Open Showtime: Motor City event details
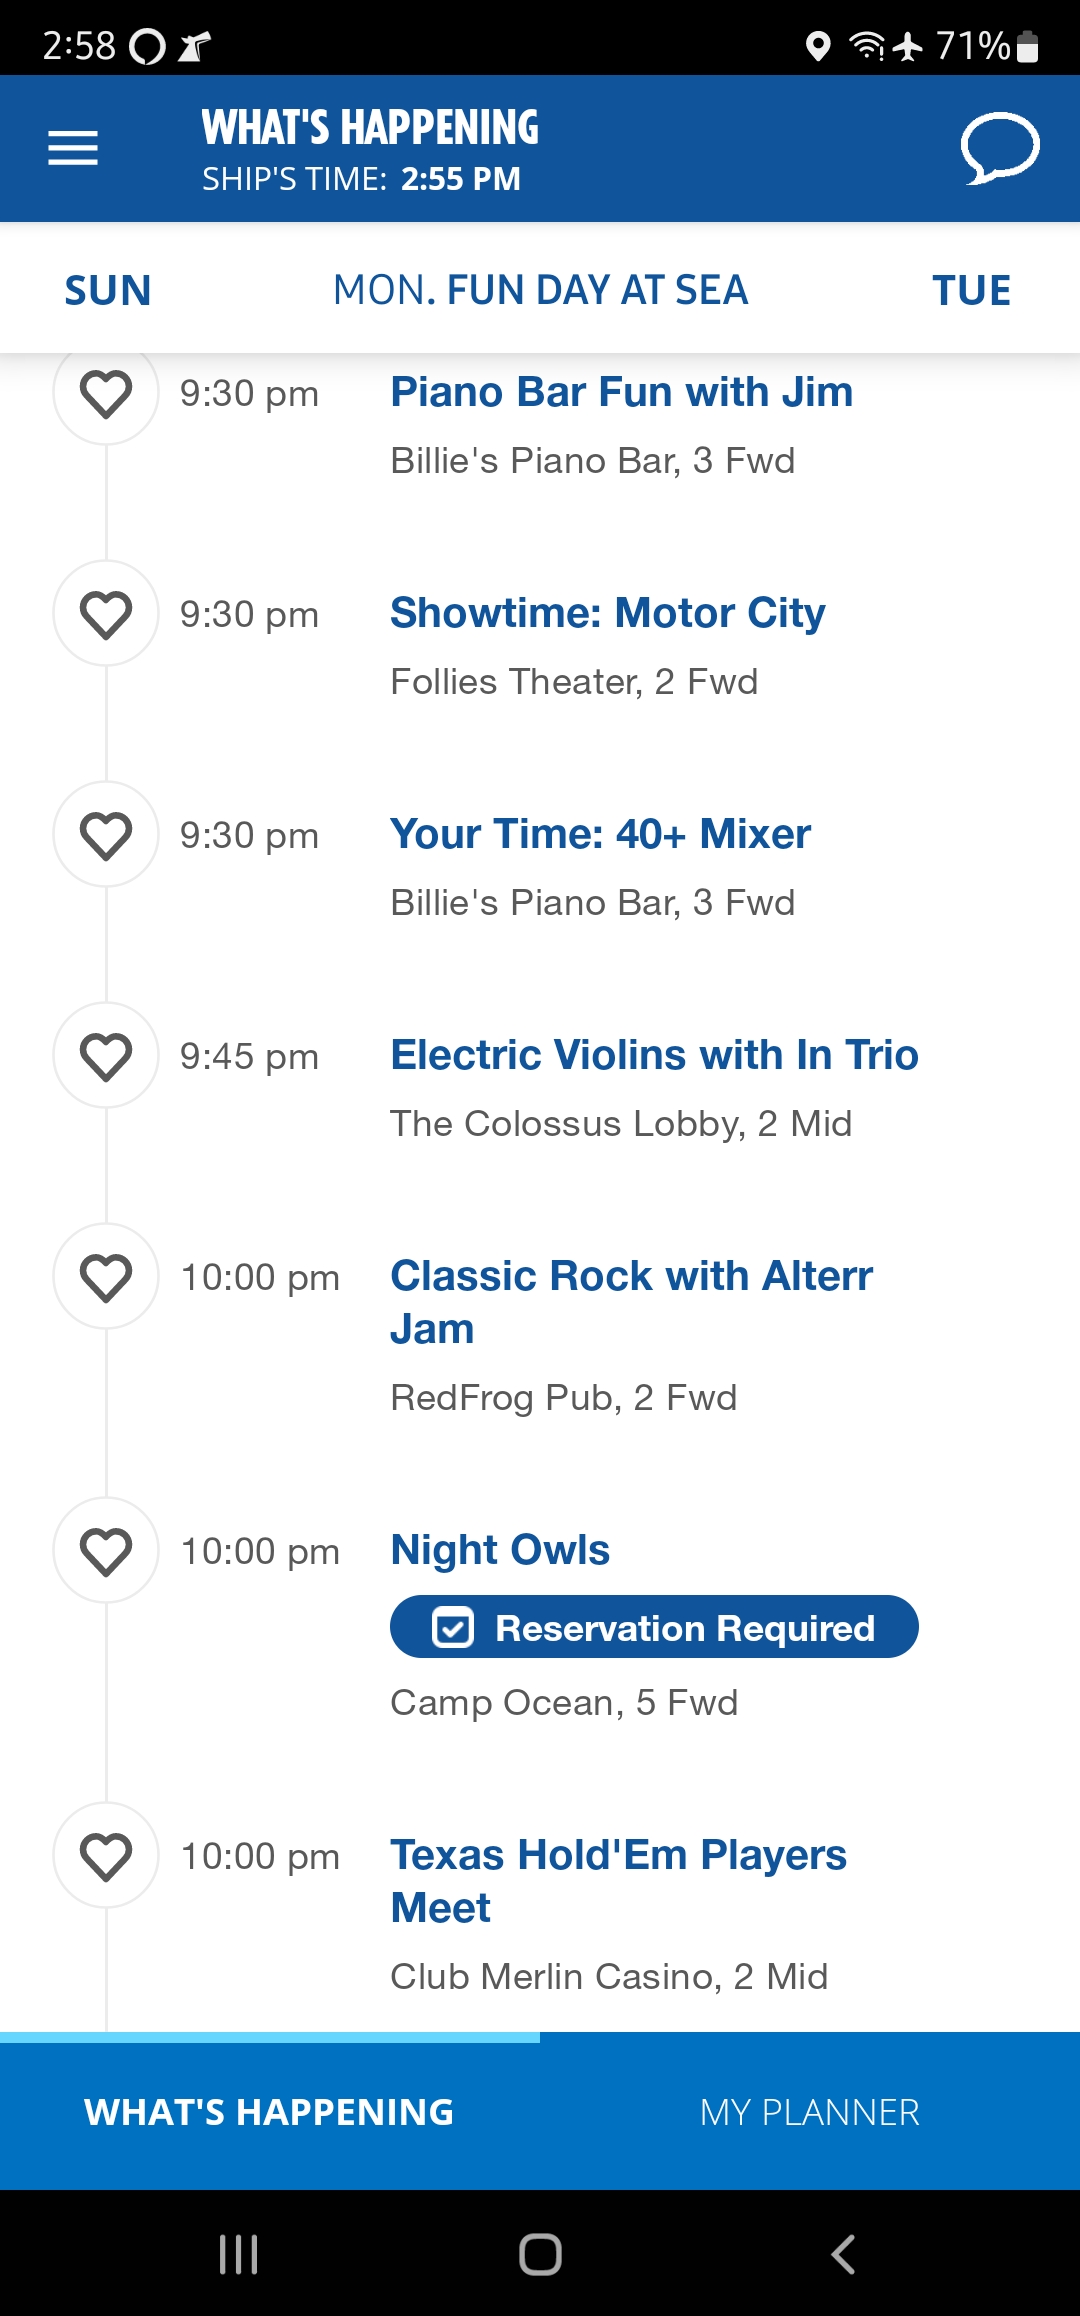The width and height of the screenshot is (1080, 2316). 608,613
